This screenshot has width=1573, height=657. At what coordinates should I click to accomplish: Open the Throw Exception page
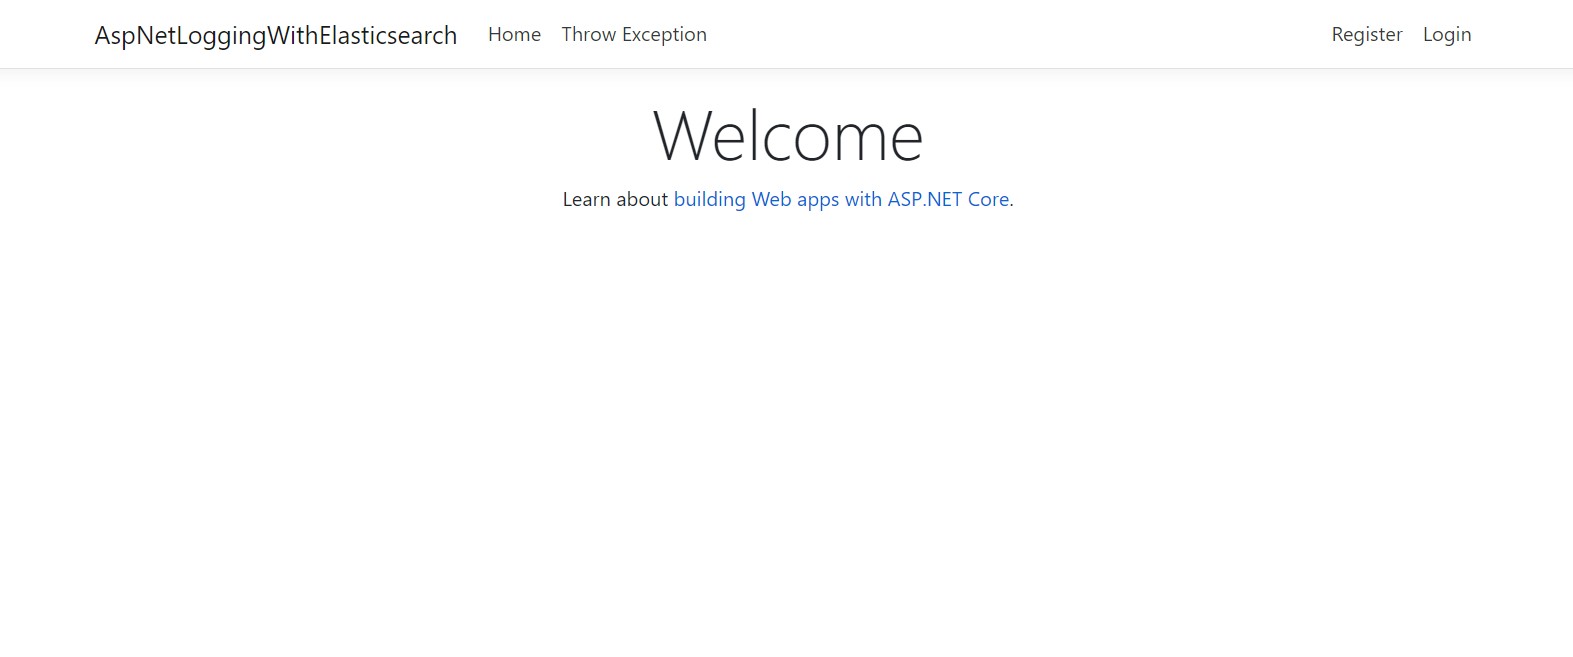coord(634,34)
